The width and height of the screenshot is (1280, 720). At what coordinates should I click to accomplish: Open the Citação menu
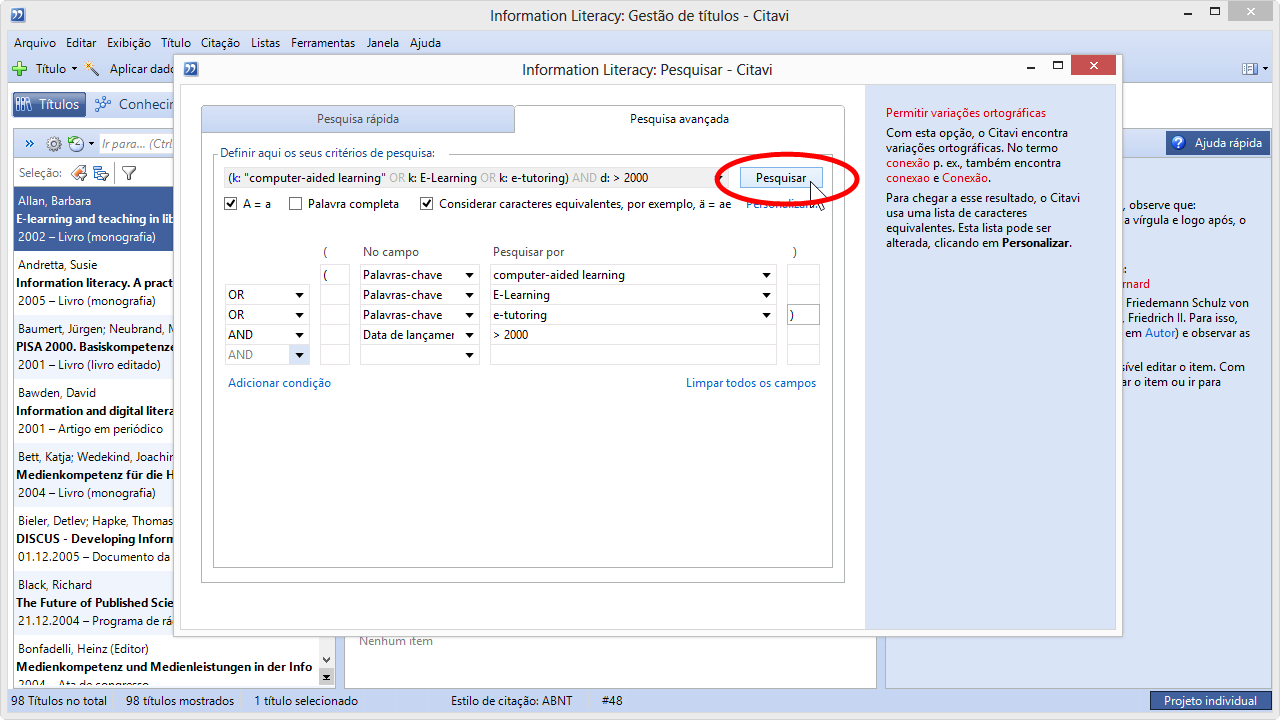pos(220,43)
